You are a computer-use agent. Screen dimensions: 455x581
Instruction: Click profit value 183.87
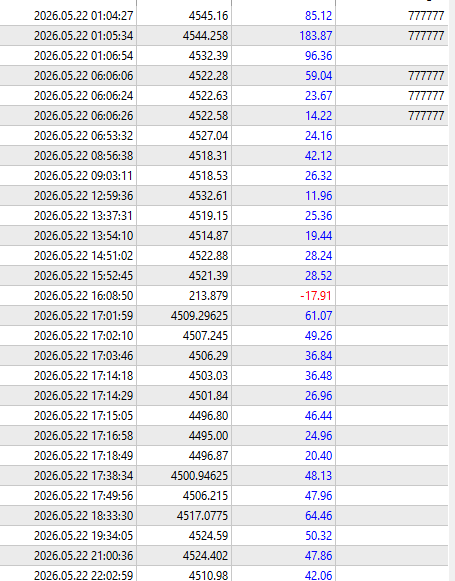316,36
